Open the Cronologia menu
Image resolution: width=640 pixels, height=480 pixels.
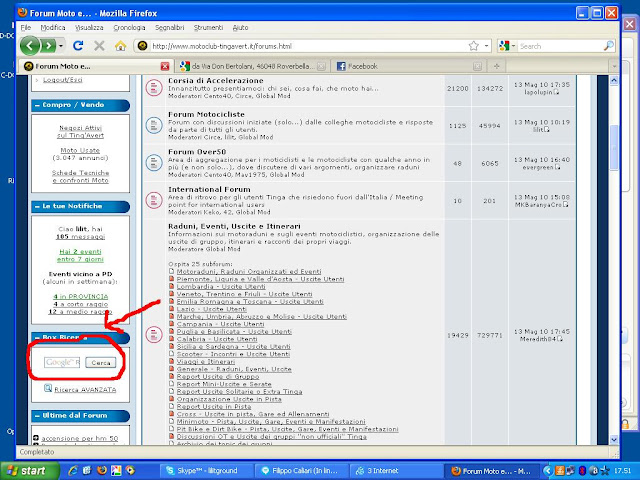tap(129, 27)
